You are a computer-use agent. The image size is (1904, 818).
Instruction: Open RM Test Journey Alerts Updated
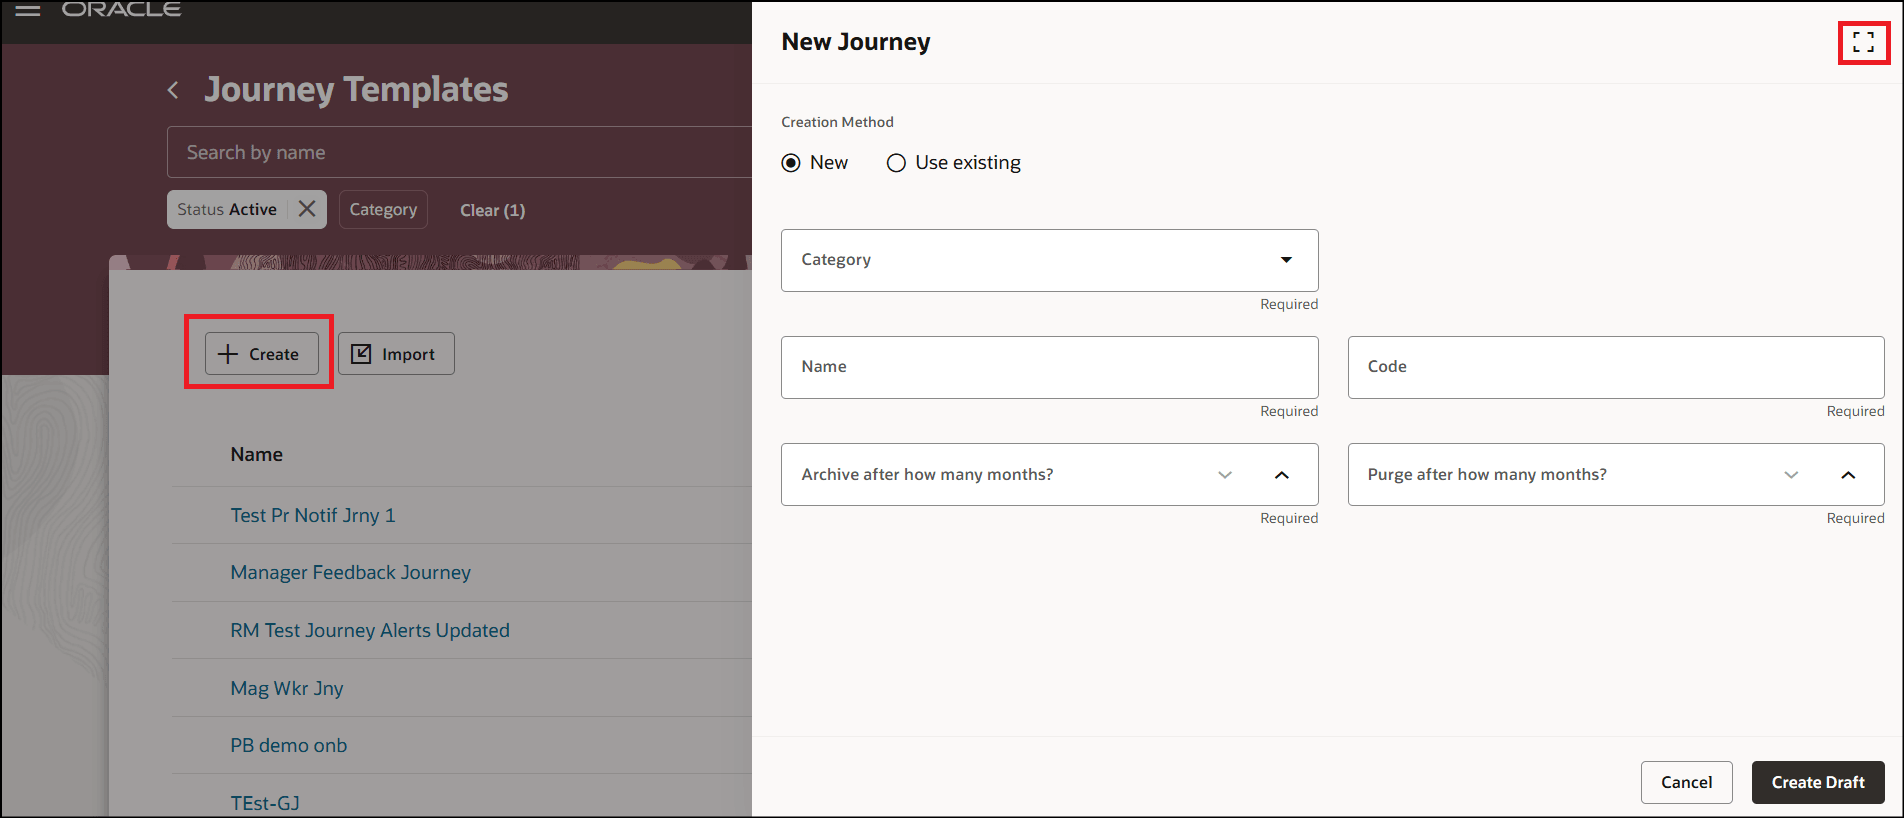click(370, 630)
